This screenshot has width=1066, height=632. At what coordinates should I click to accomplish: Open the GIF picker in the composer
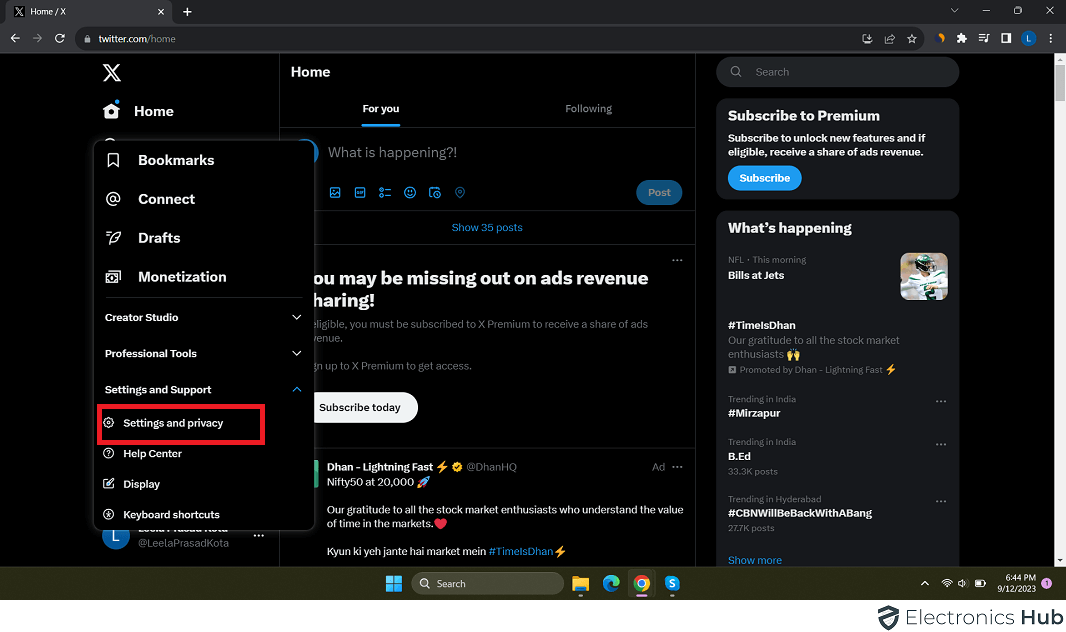point(360,192)
